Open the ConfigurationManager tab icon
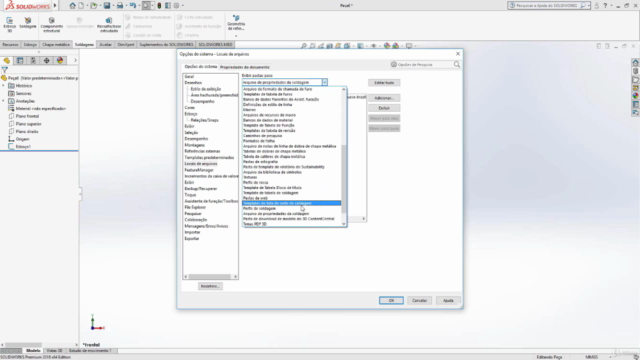This screenshot has width=640, height=360. tap(33, 60)
